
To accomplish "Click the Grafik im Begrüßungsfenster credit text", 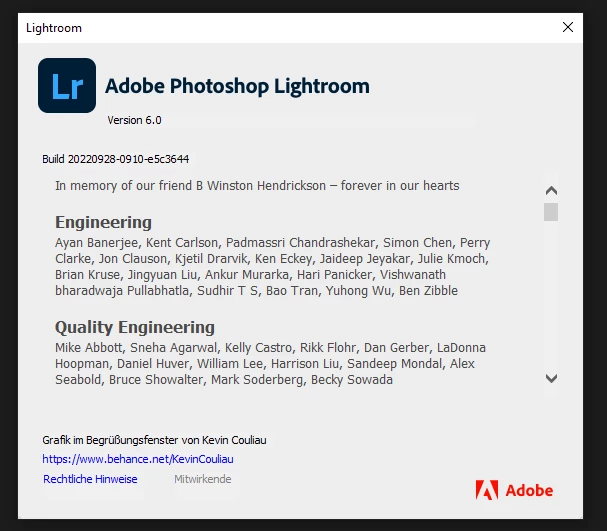I will [154, 440].
